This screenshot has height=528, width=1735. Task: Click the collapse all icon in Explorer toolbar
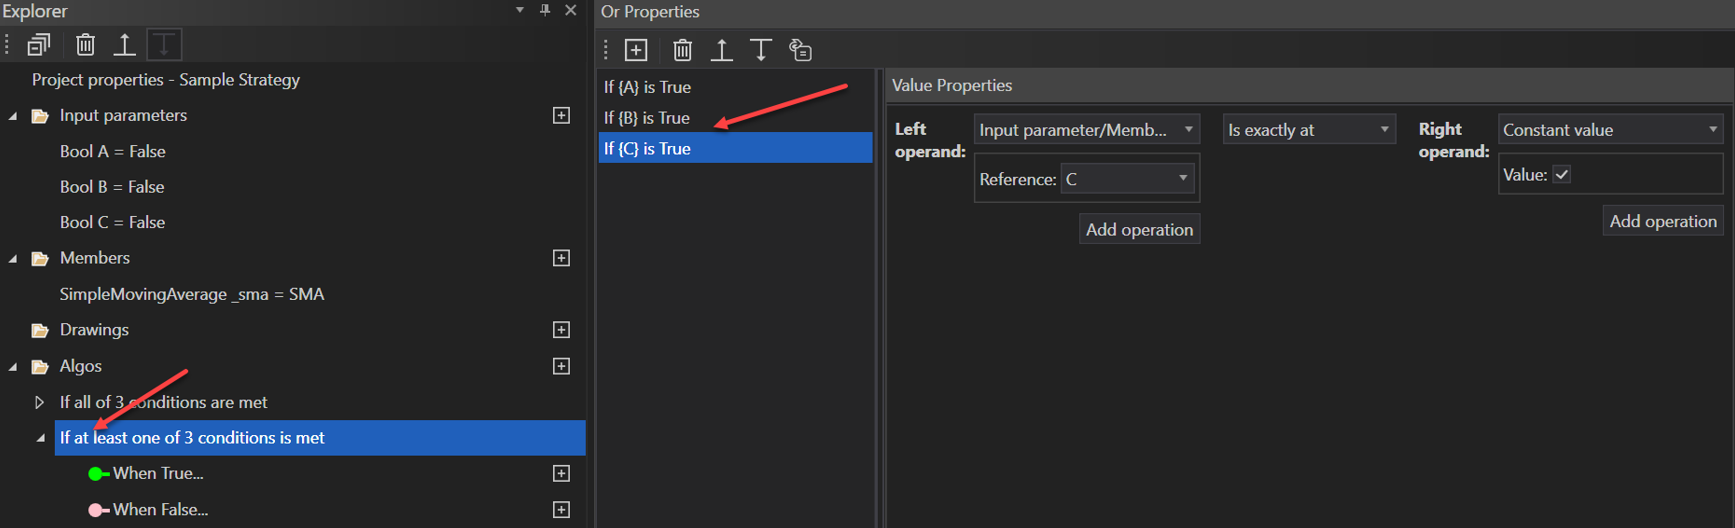click(39, 44)
